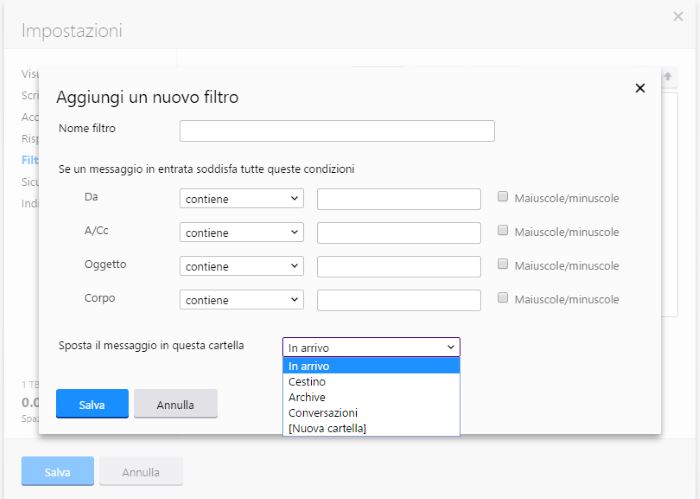Select In arrivo from the folder list

pos(371,366)
